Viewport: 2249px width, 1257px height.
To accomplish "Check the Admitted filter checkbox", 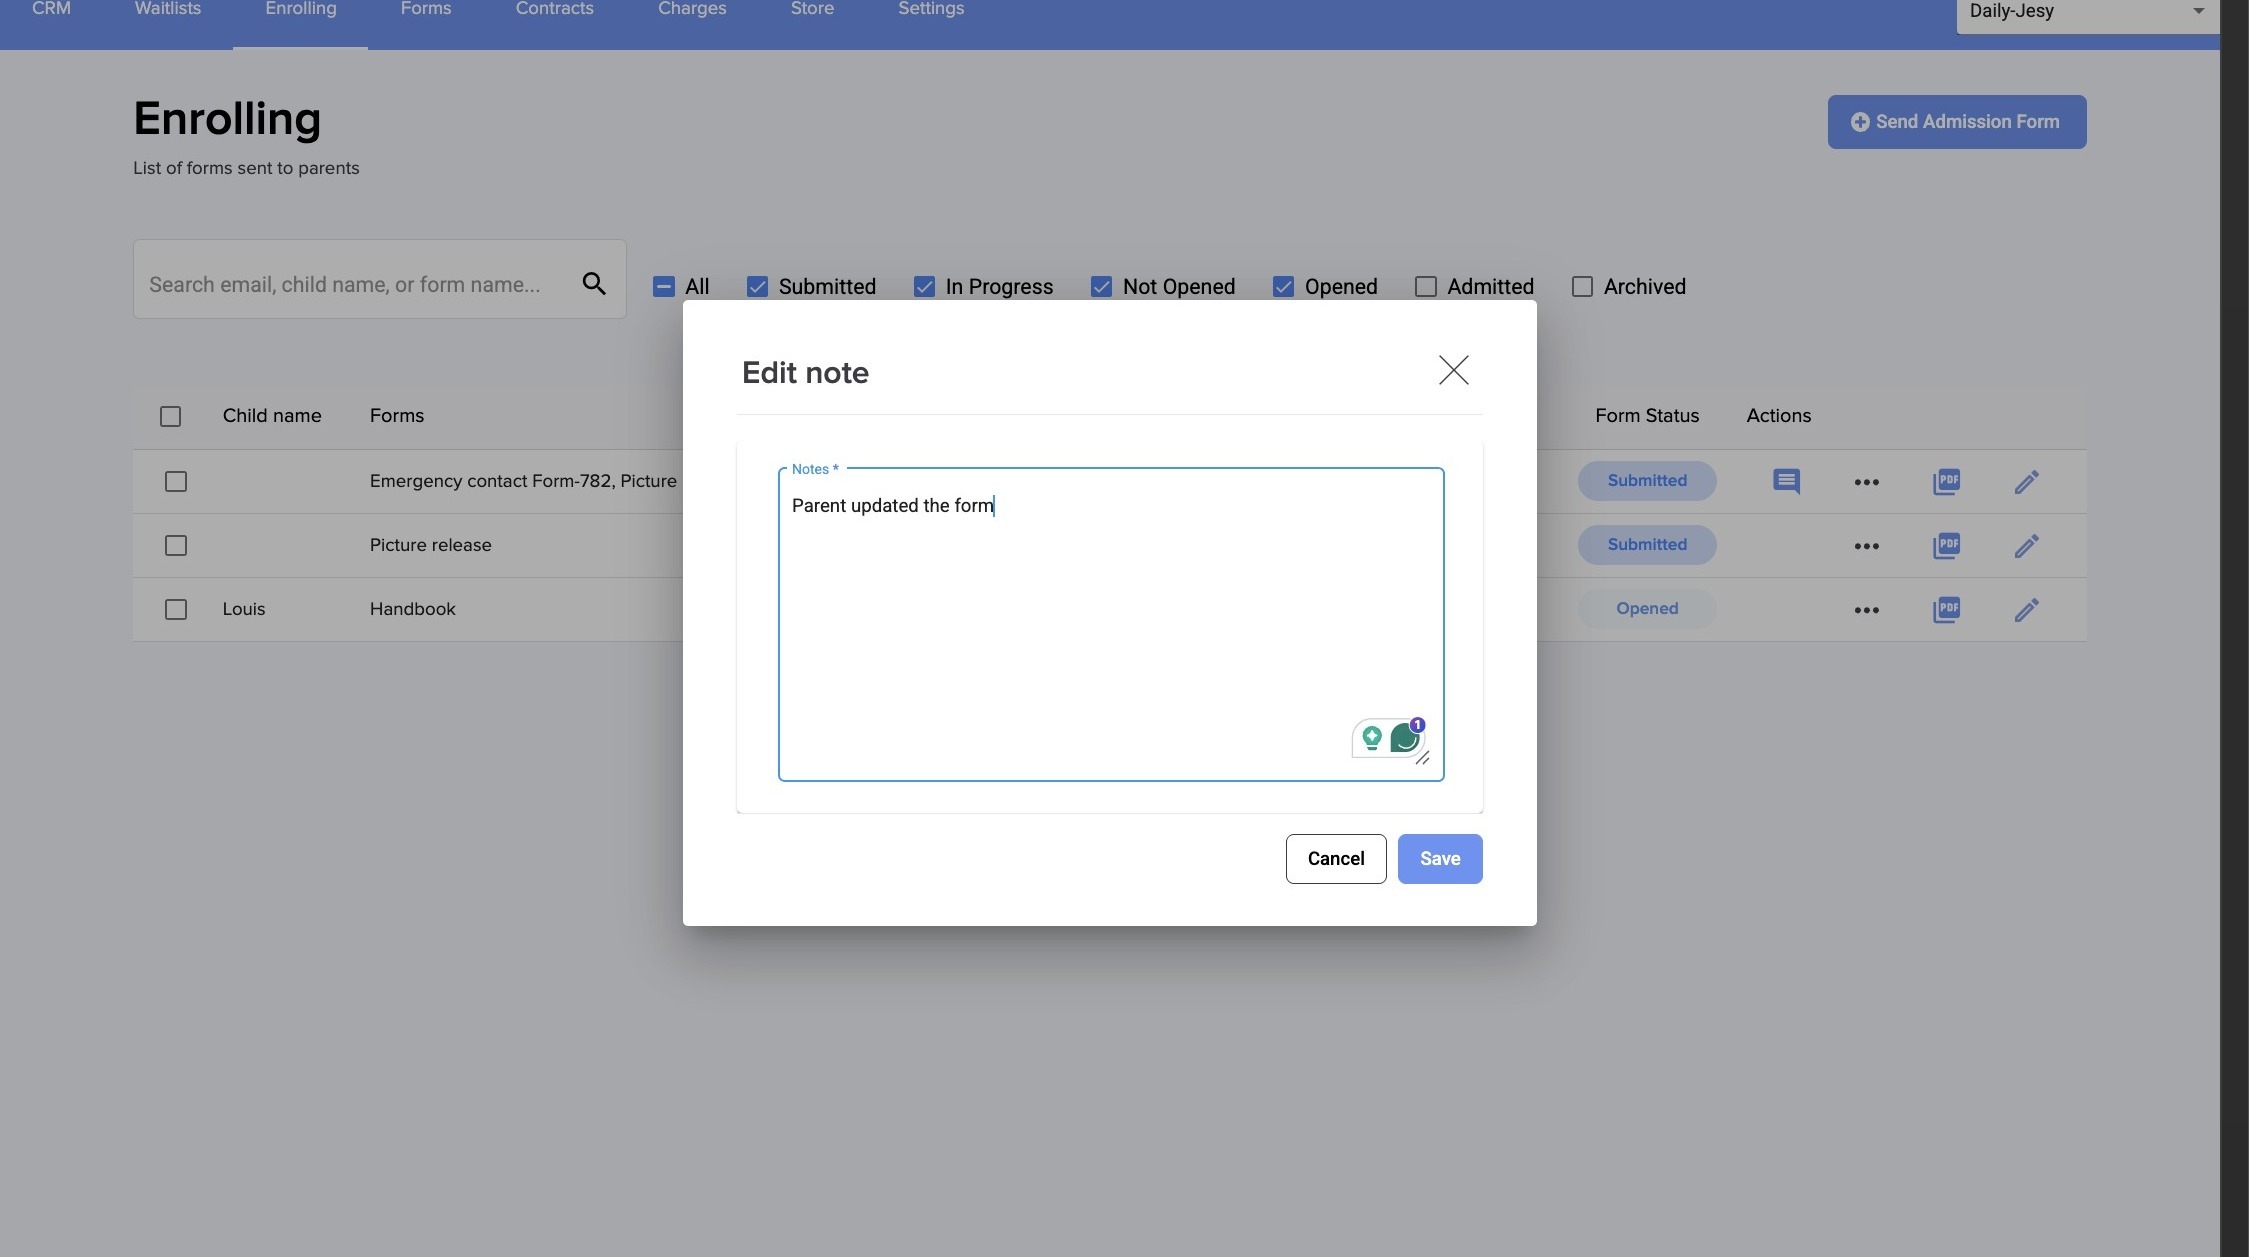I will tap(1426, 287).
